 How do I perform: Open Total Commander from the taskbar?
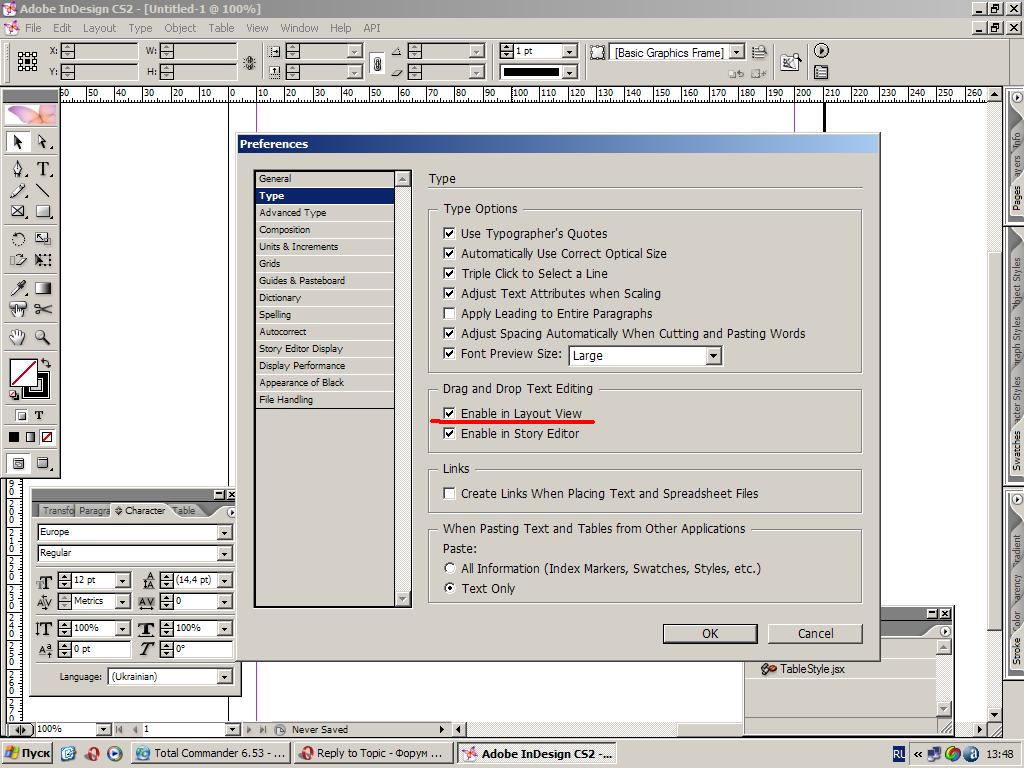click(x=211, y=753)
